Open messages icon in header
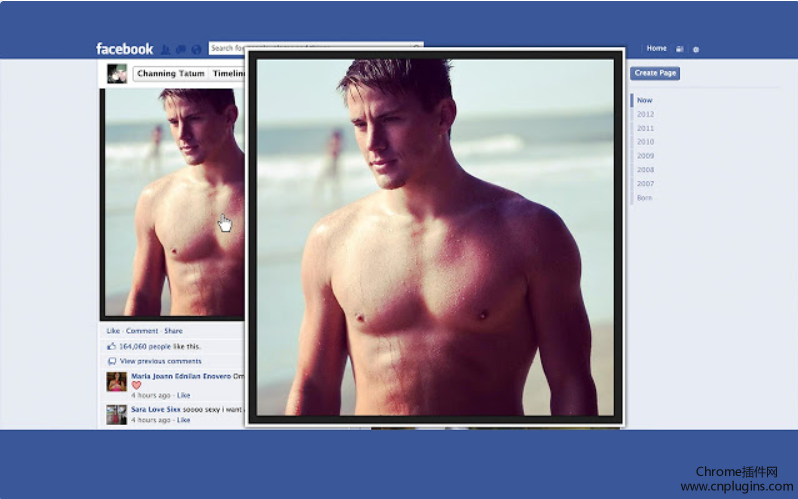Viewport: 798px width, 499px height. click(181, 49)
